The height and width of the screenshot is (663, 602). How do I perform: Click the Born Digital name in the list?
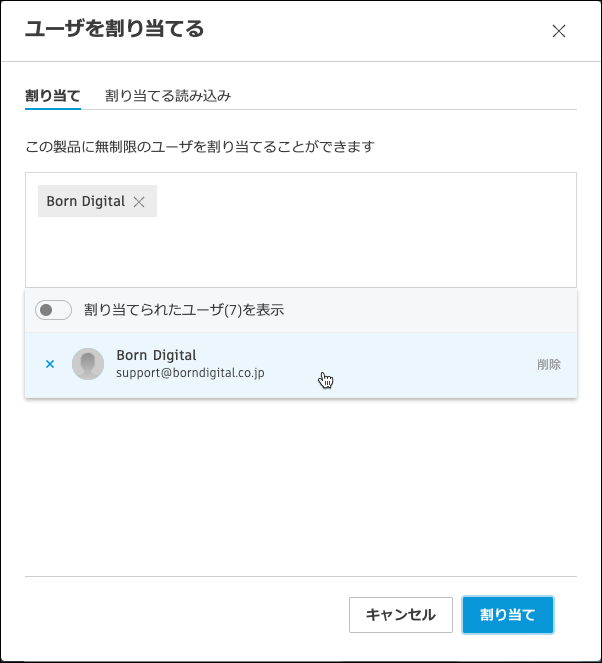[156, 355]
